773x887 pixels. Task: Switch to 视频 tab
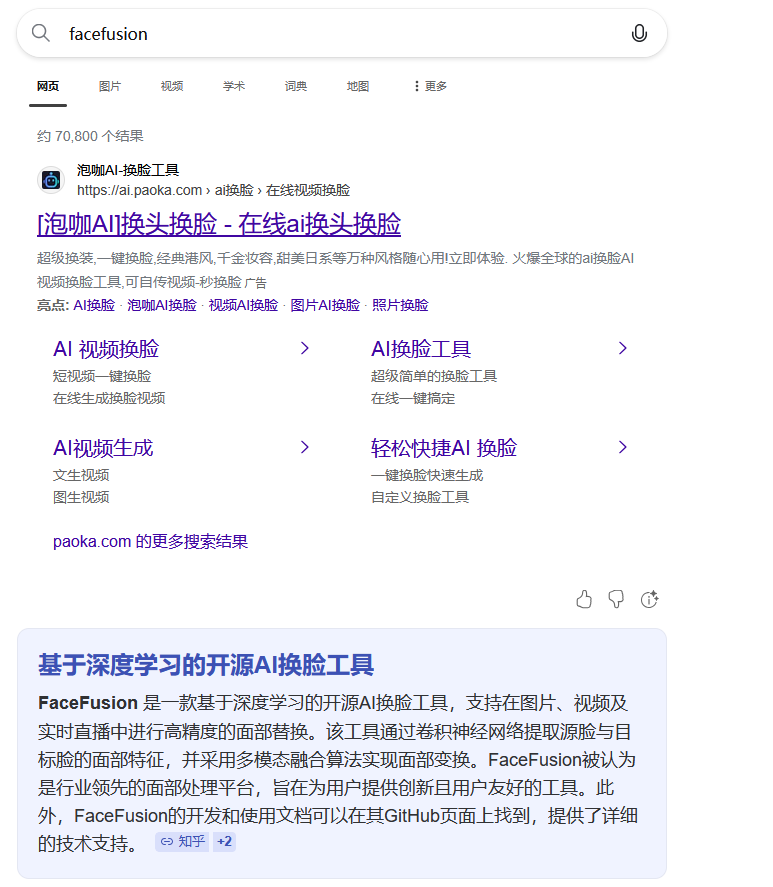172,86
